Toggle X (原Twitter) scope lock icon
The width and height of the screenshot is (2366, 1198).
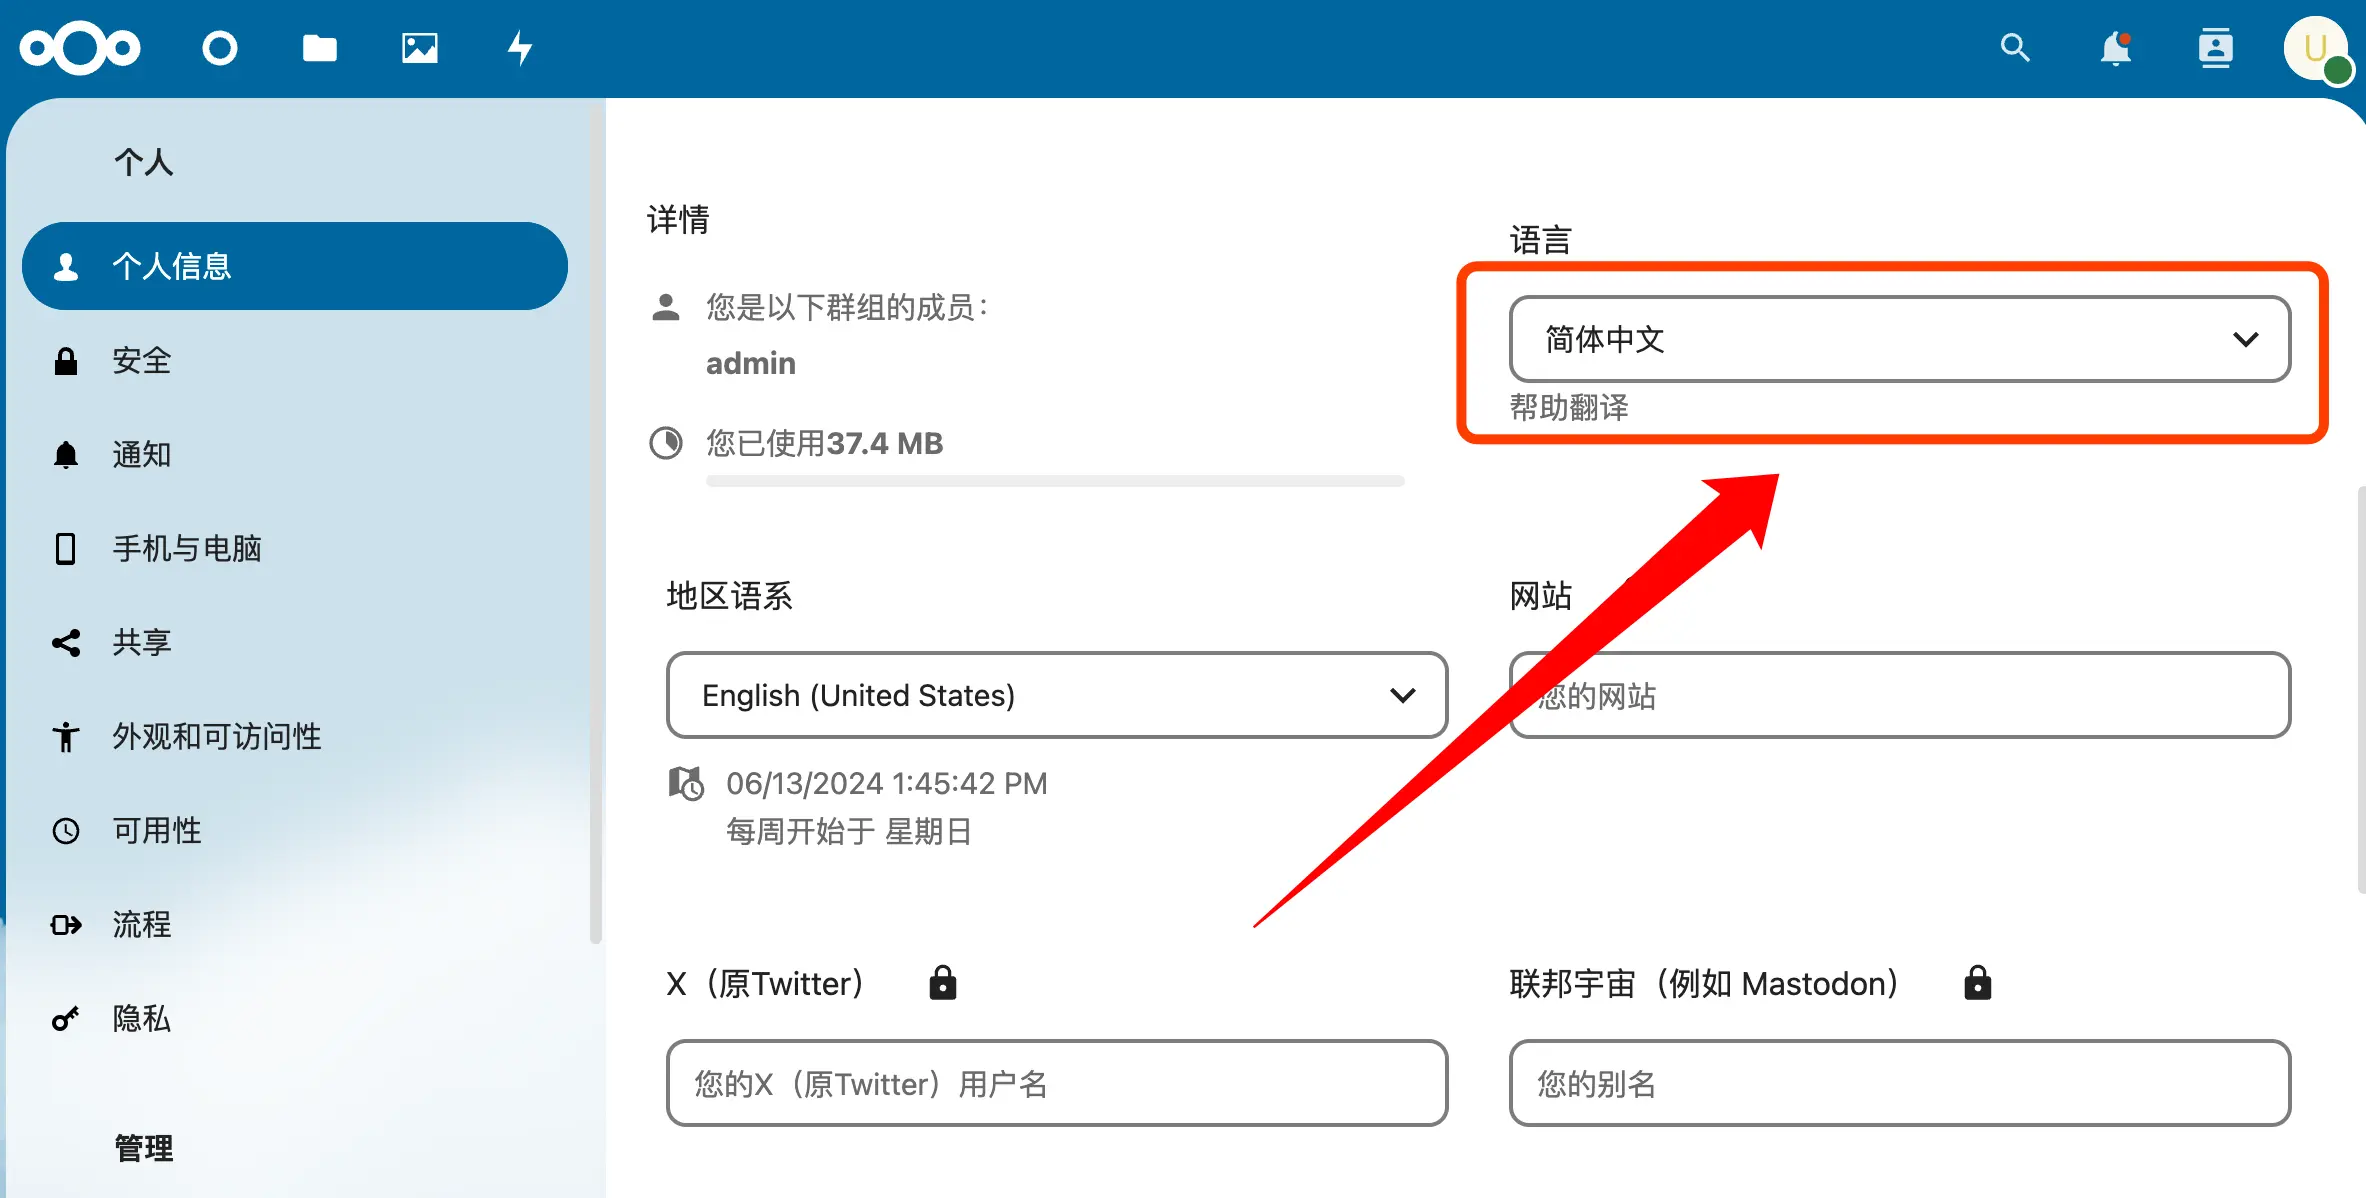coord(942,983)
